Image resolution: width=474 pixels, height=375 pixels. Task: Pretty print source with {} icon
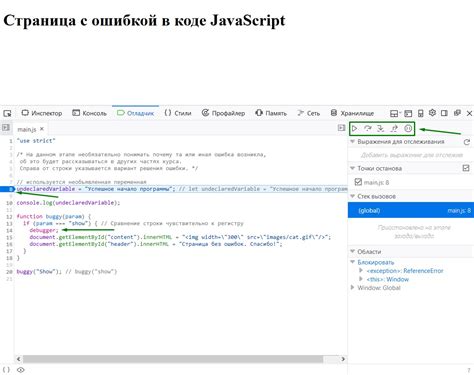click(x=6, y=370)
